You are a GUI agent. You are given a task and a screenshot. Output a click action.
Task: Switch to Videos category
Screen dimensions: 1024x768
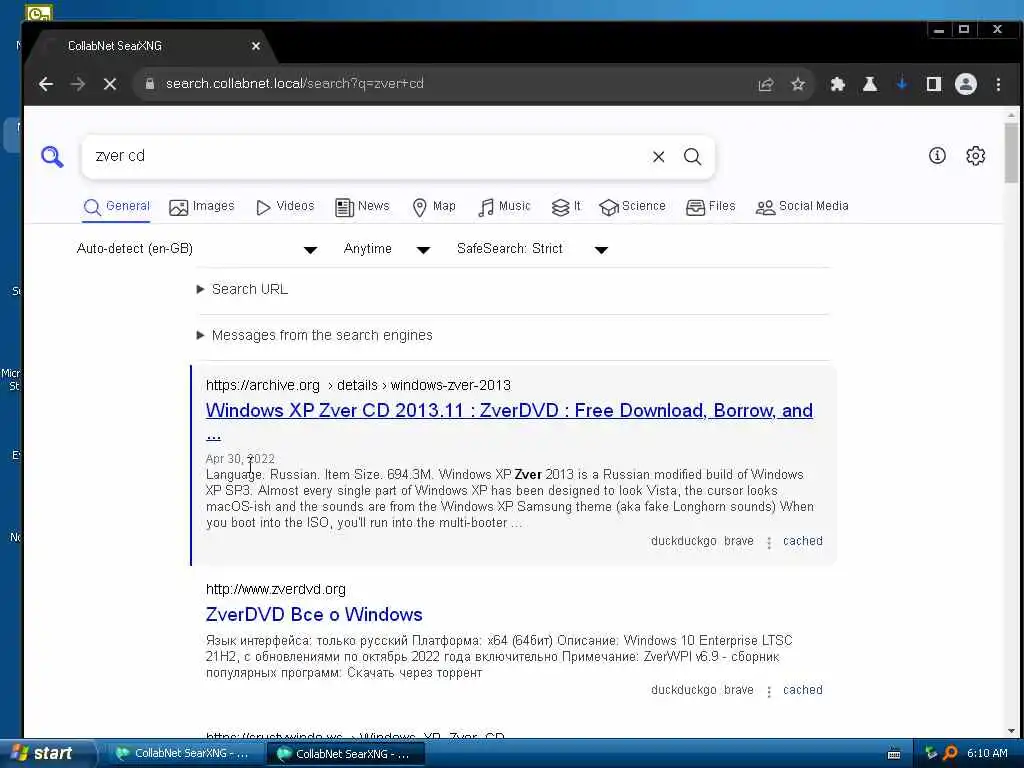coord(285,206)
